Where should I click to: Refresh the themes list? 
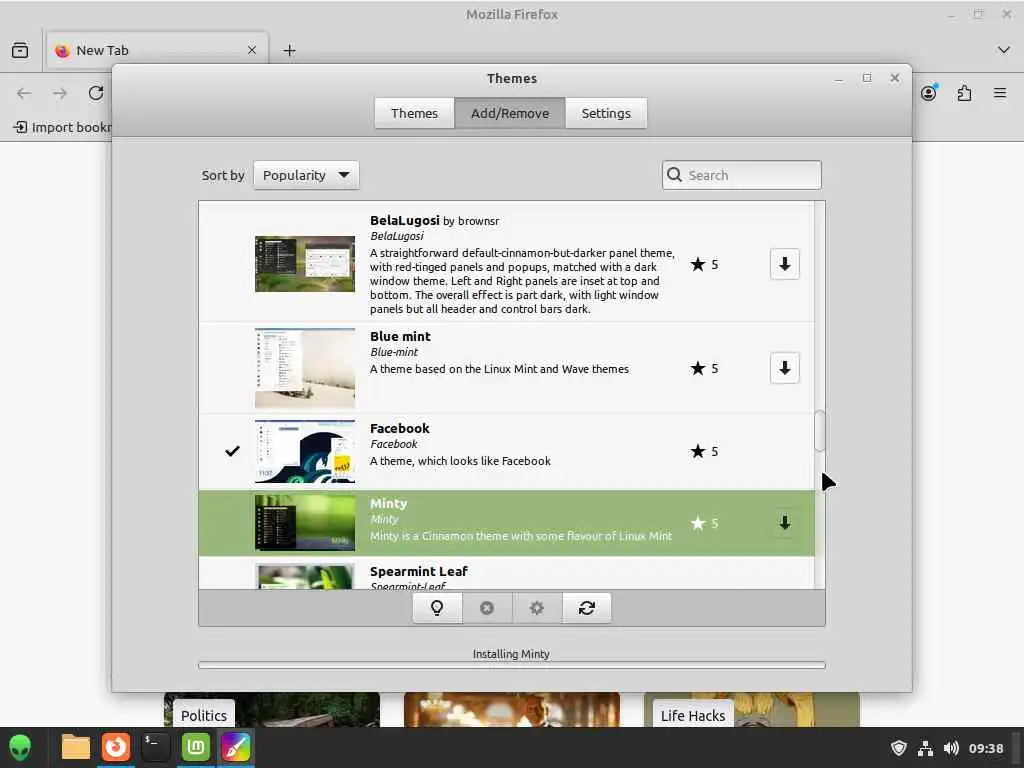(586, 608)
